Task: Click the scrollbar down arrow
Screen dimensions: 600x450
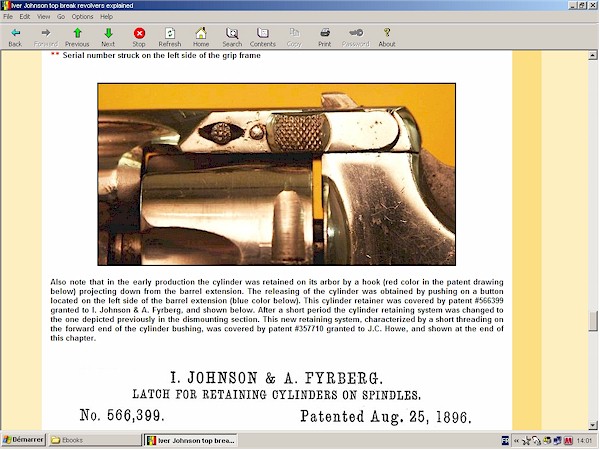Action: click(593, 425)
